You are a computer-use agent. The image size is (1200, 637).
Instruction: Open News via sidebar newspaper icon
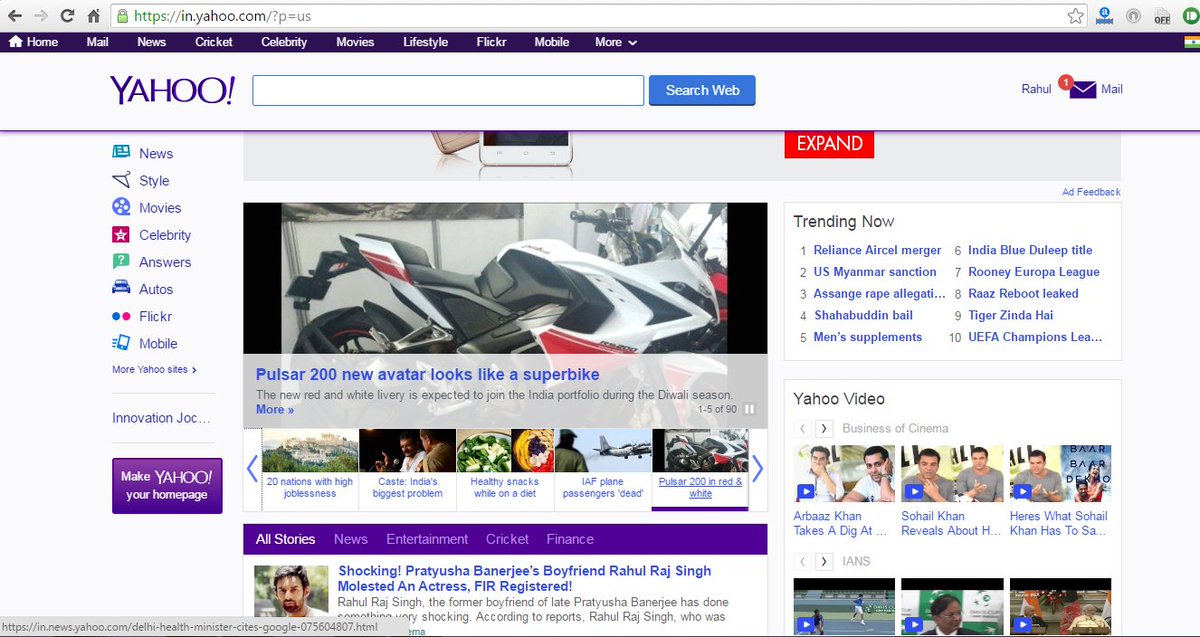(x=121, y=153)
